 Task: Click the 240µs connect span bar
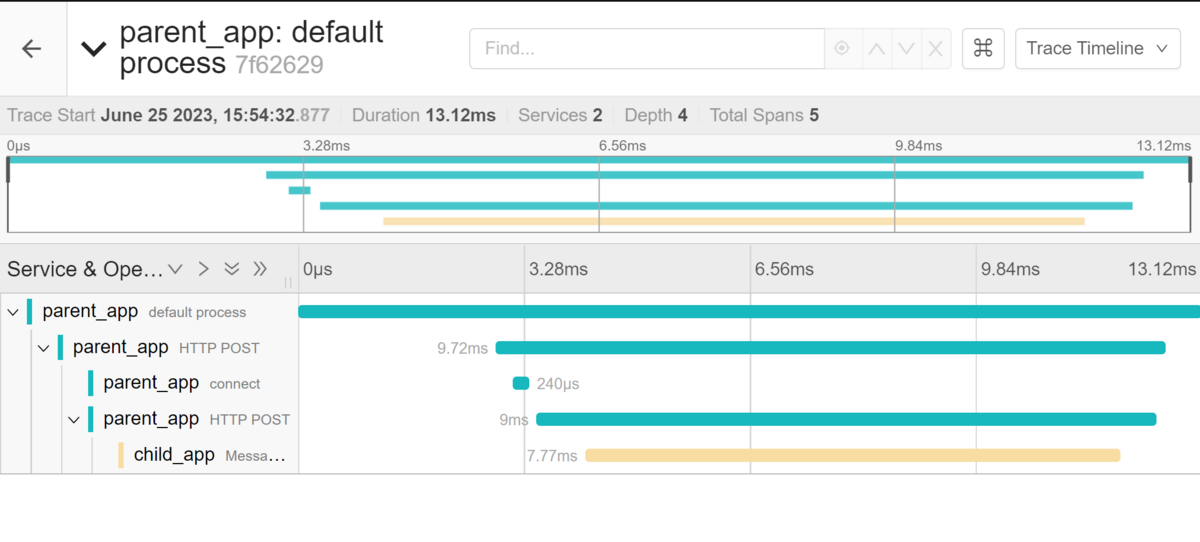tap(521, 383)
